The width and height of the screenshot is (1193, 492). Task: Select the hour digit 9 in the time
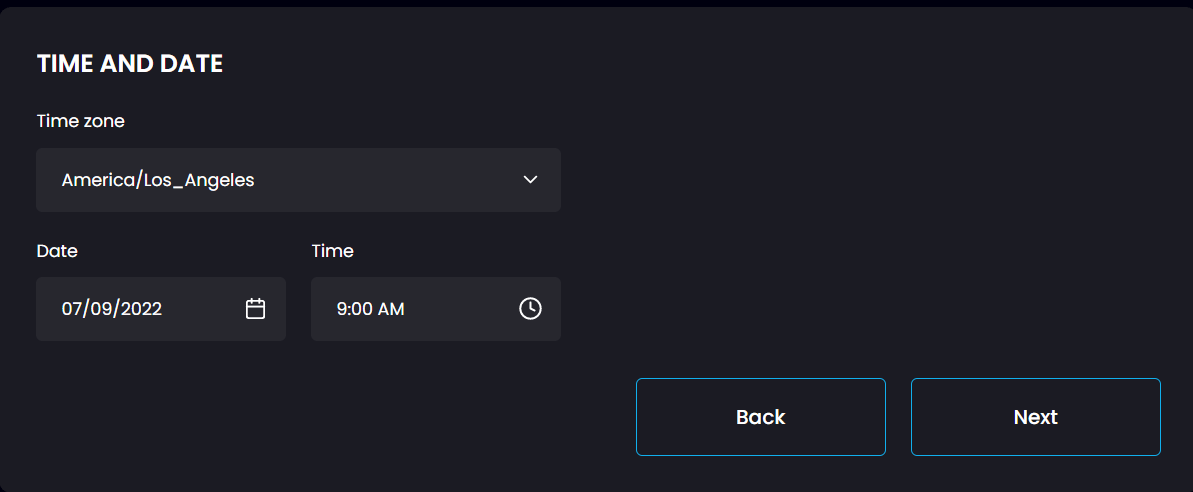[x=342, y=309]
